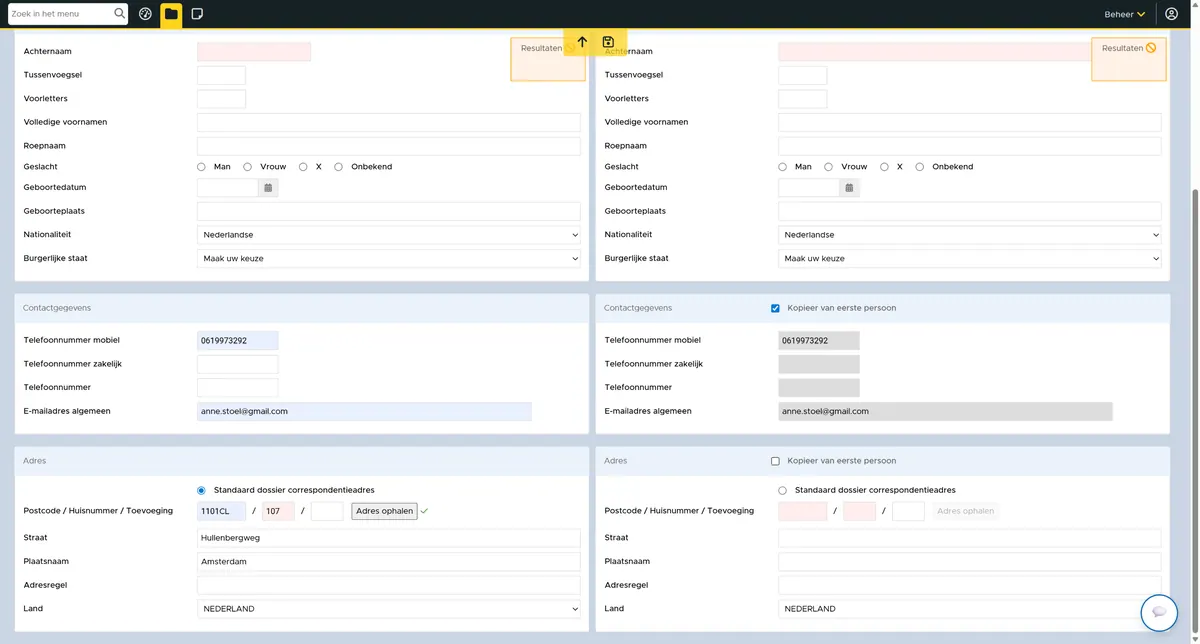1200x644 pixels.
Task: Click the first person's Achternaam field
Action: (254, 52)
